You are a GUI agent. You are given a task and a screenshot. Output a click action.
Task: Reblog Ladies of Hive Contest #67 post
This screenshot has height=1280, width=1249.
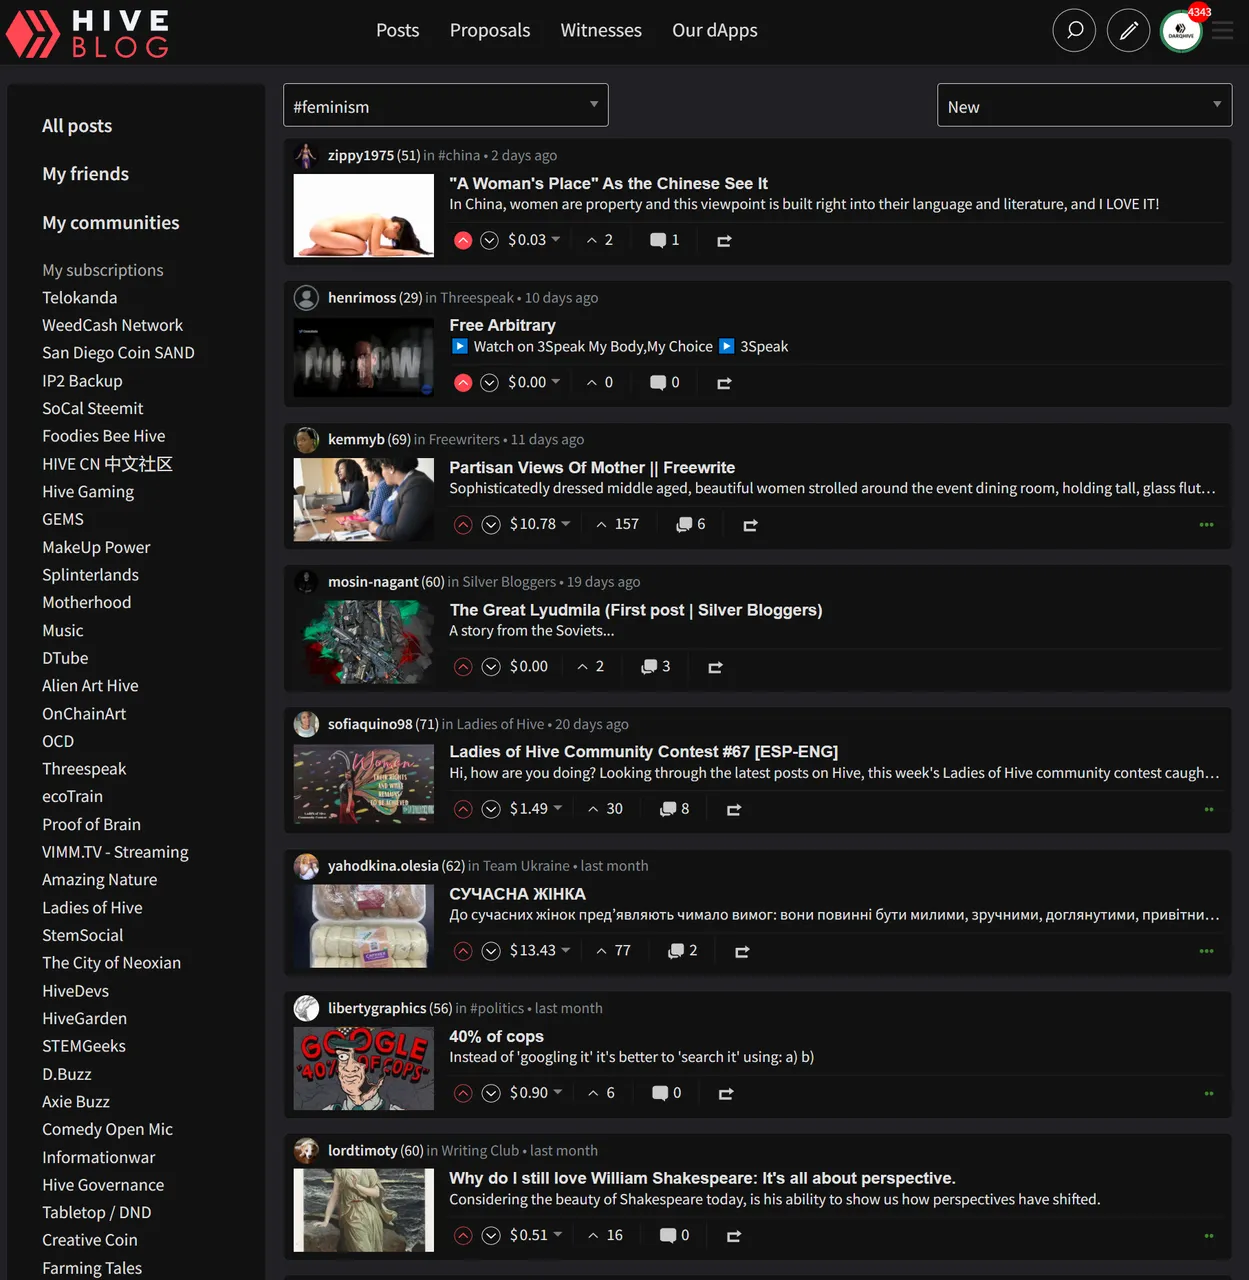coord(734,809)
